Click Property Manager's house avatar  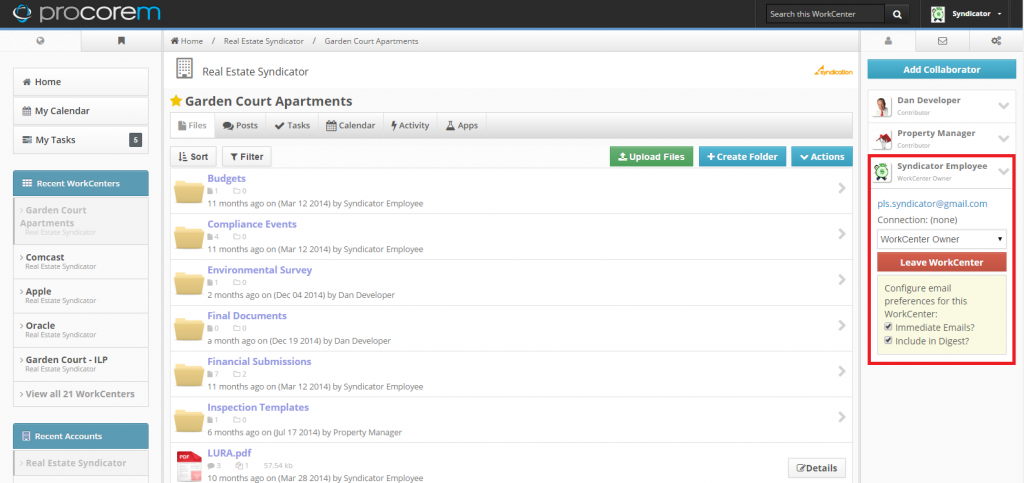(882, 139)
